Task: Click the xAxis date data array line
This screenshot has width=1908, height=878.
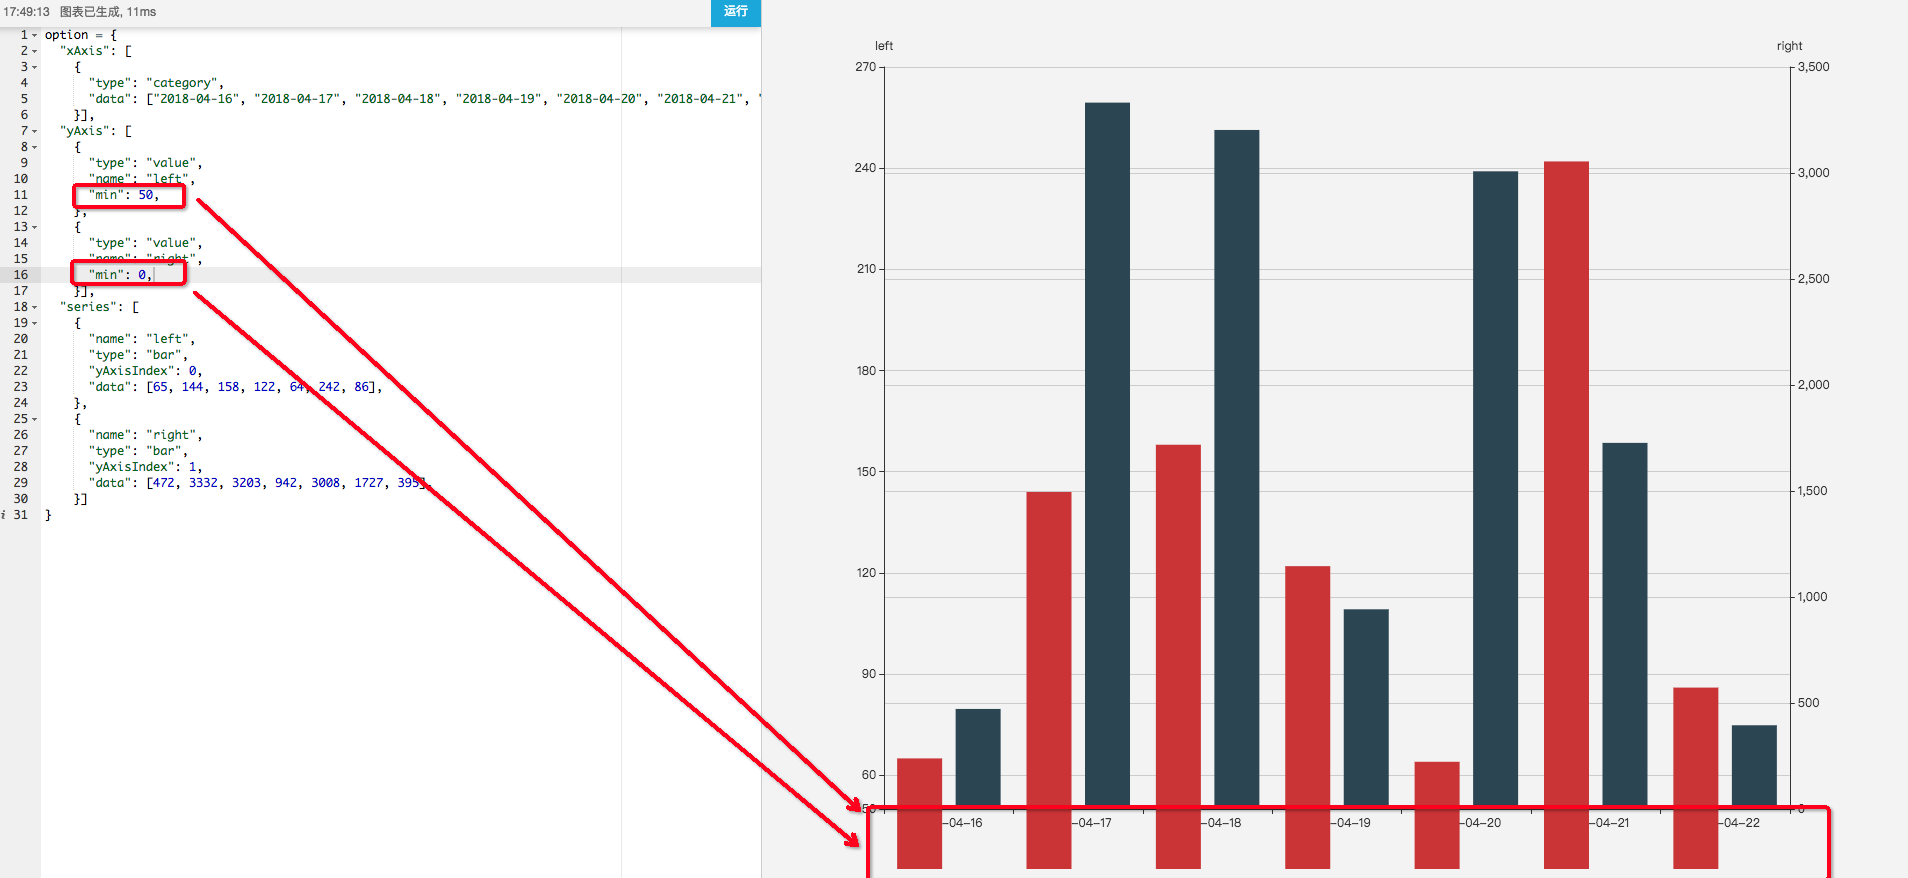Action: click(x=424, y=99)
